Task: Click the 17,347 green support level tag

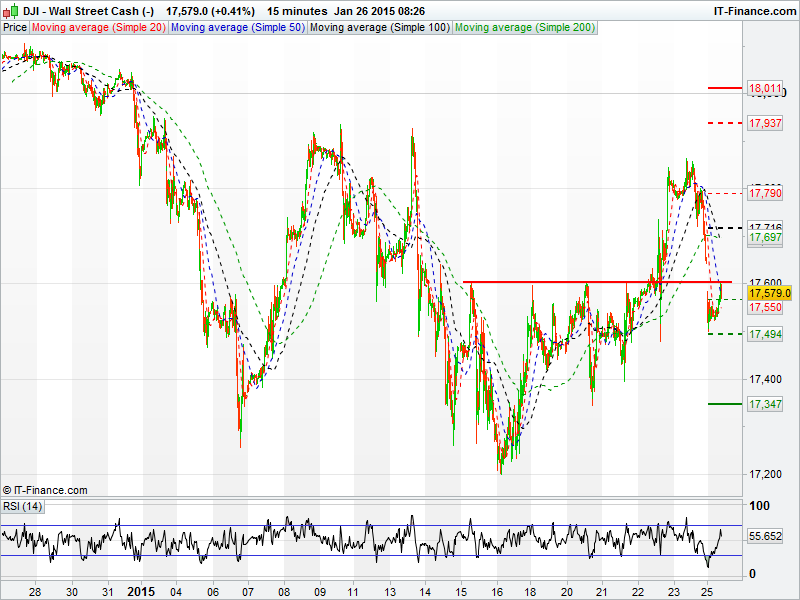Action: pyautogui.click(x=766, y=404)
